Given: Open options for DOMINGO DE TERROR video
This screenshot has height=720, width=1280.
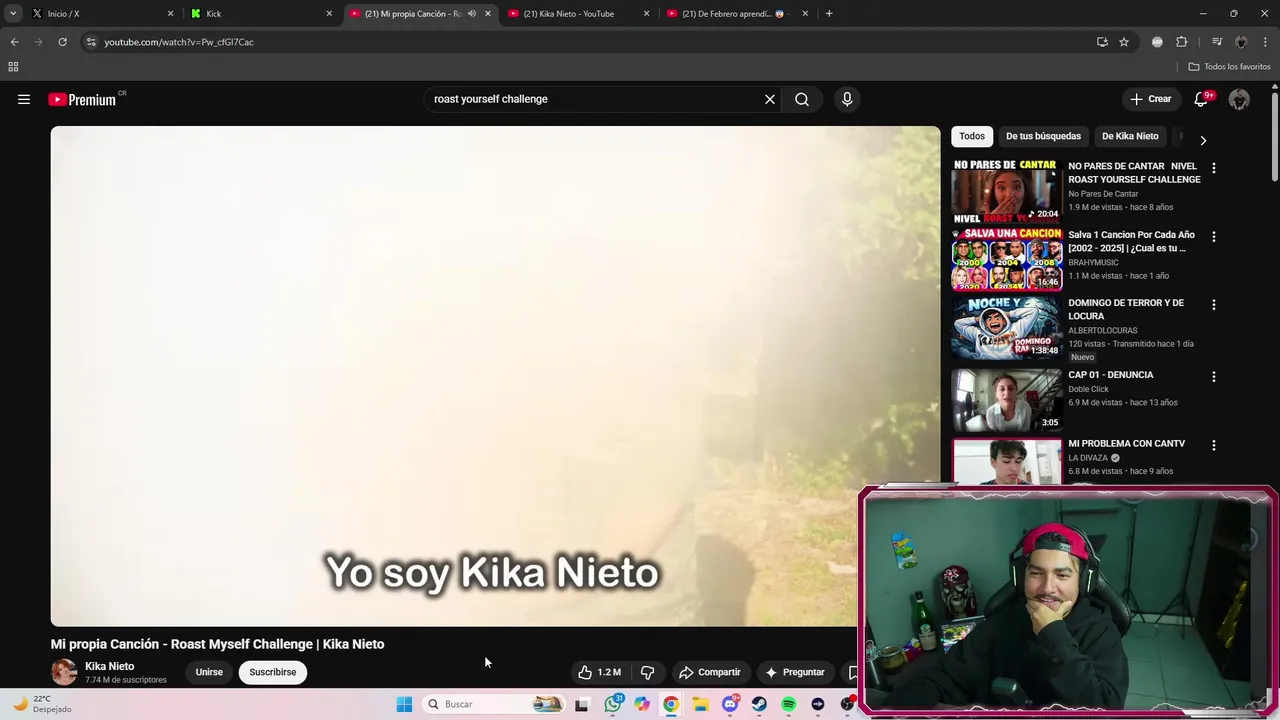Looking at the screenshot, I should tap(1214, 305).
